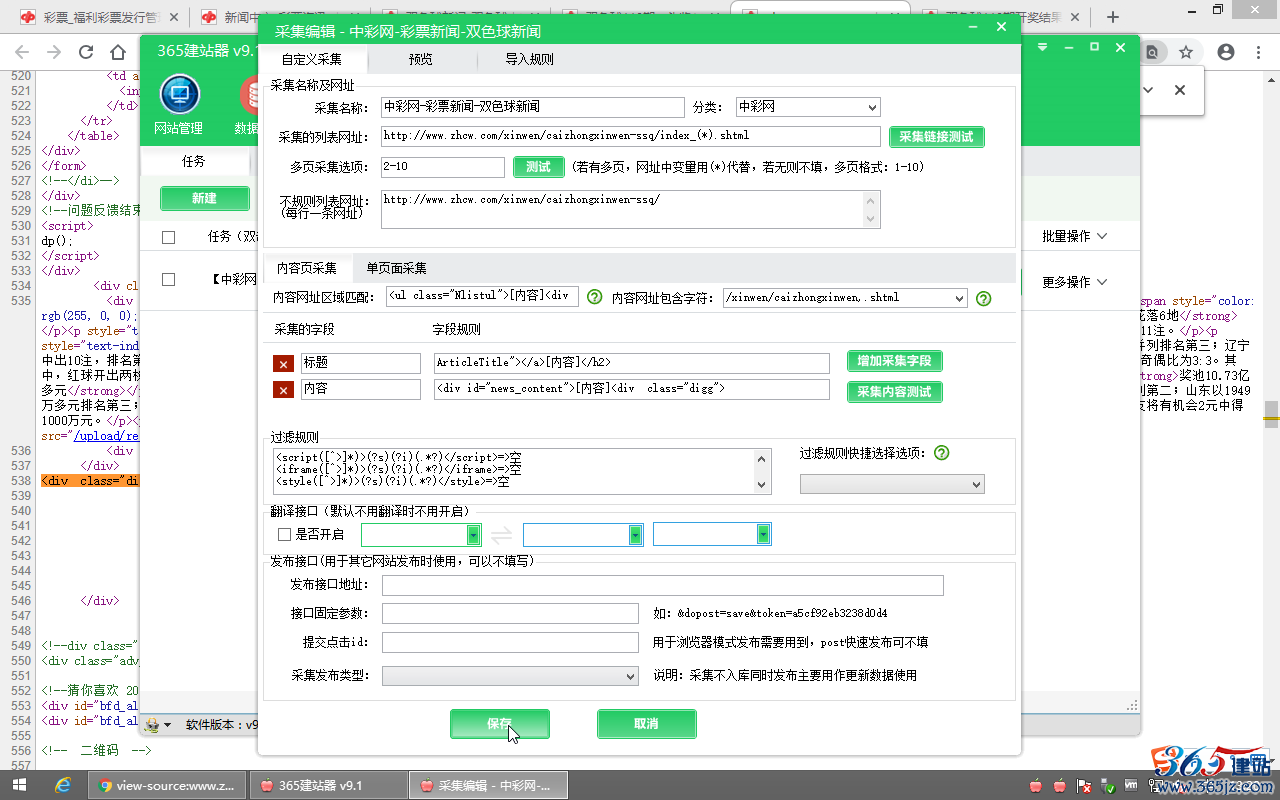Save with the 保存 button
Viewport: 1280px width, 800px height.
point(499,724)
